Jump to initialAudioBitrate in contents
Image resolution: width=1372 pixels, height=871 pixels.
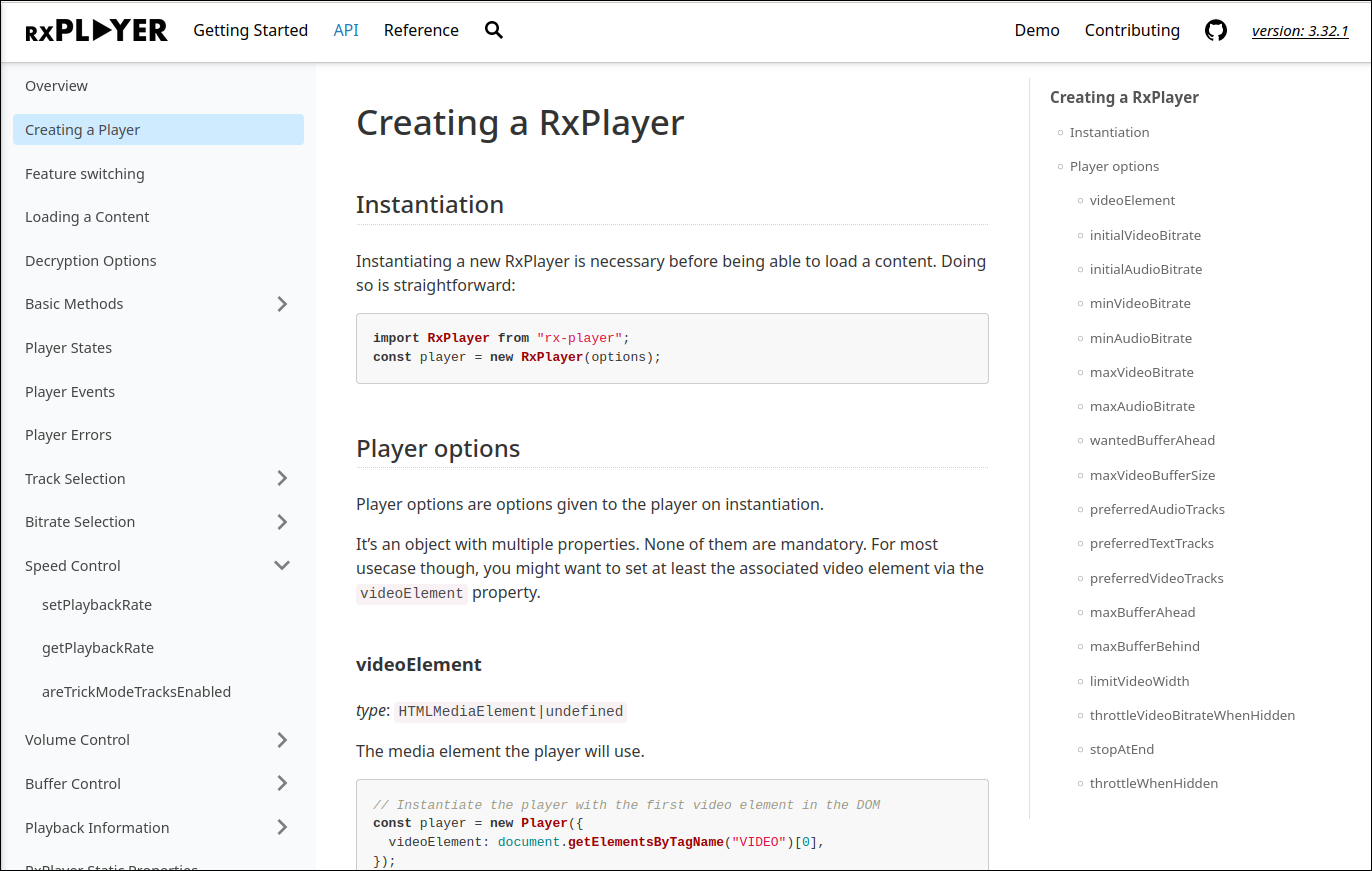1146,269
